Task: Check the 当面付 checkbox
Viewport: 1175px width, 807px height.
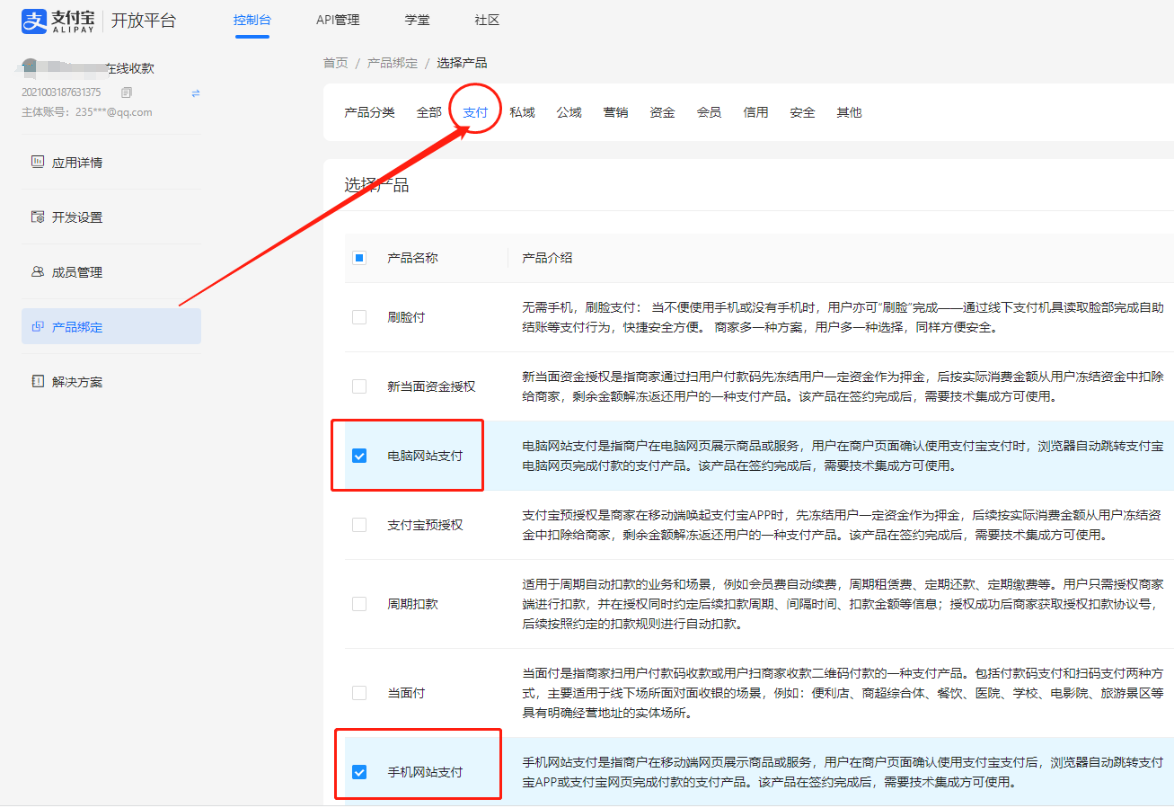Action: click(360, 692)
